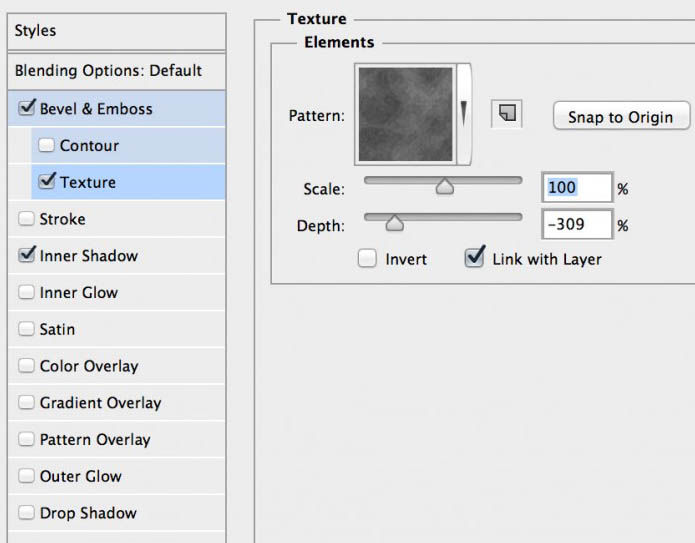Select the Outer Glow label
Screen dimensions: 695x543
(81, 477)
